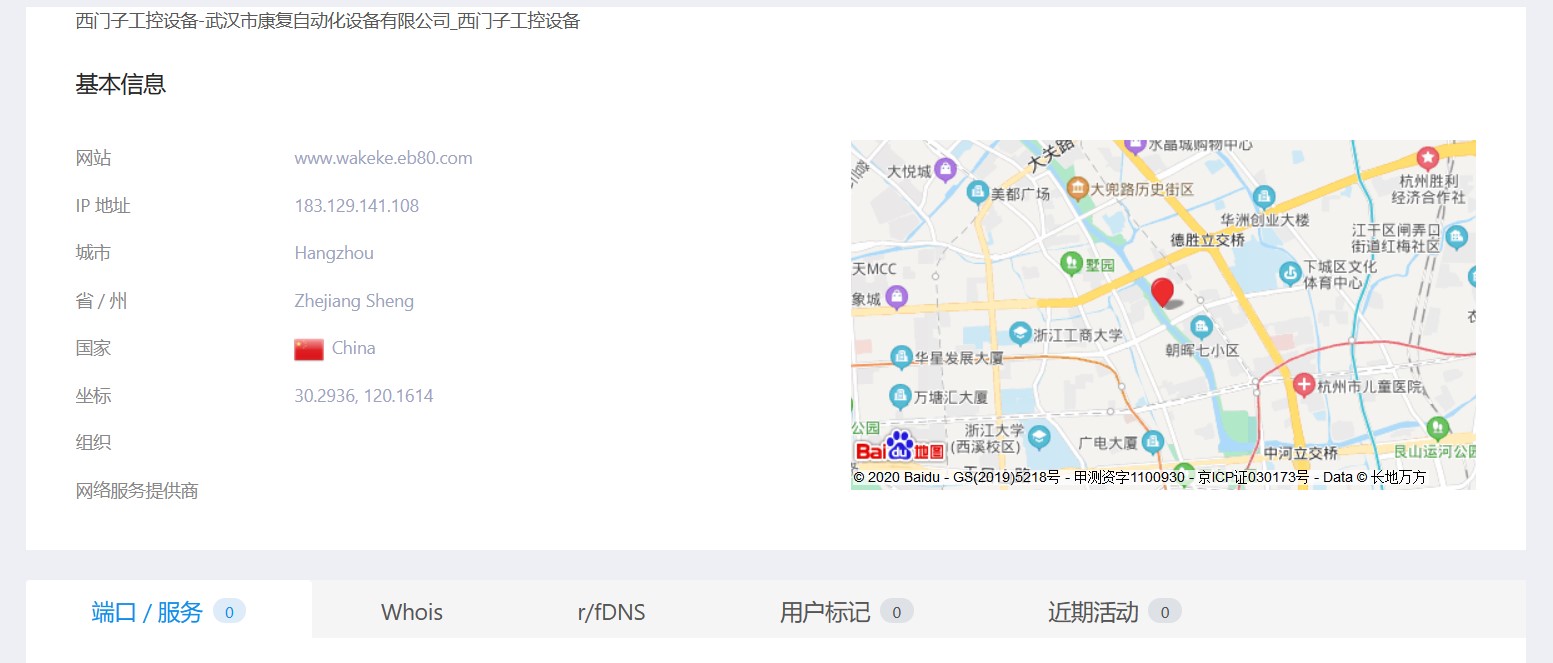This screenshot has width=1553, height=663.
Task: Select the 美都广场 map icon
Action: [978, 193]
